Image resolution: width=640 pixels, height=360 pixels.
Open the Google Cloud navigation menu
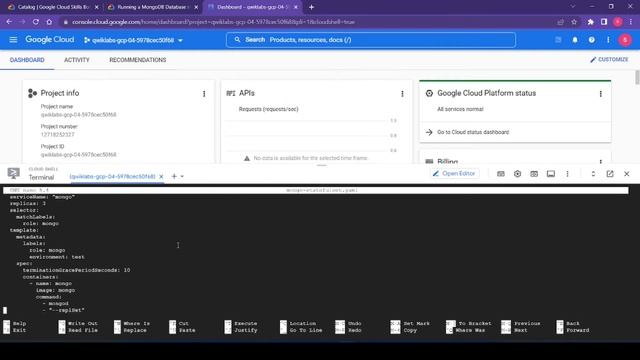pos(13,40)
